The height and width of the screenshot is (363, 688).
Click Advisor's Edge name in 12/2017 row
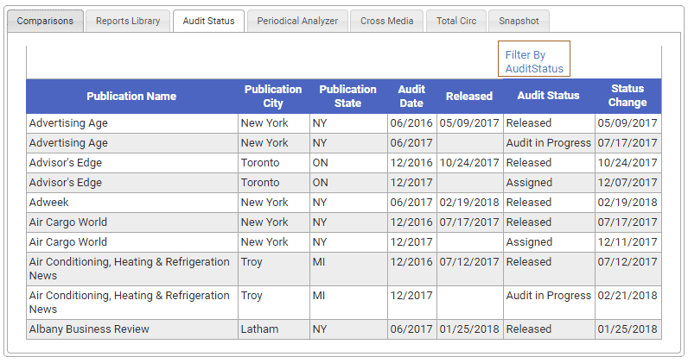click(x=65, y=183)
